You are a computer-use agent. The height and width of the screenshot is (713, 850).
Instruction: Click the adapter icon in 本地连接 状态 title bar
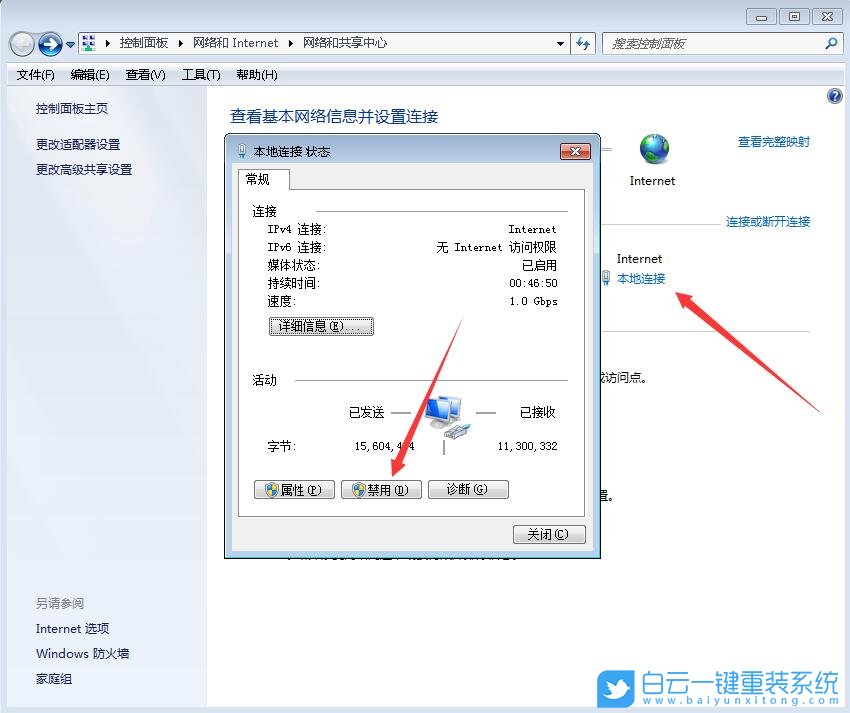(240, 151)
